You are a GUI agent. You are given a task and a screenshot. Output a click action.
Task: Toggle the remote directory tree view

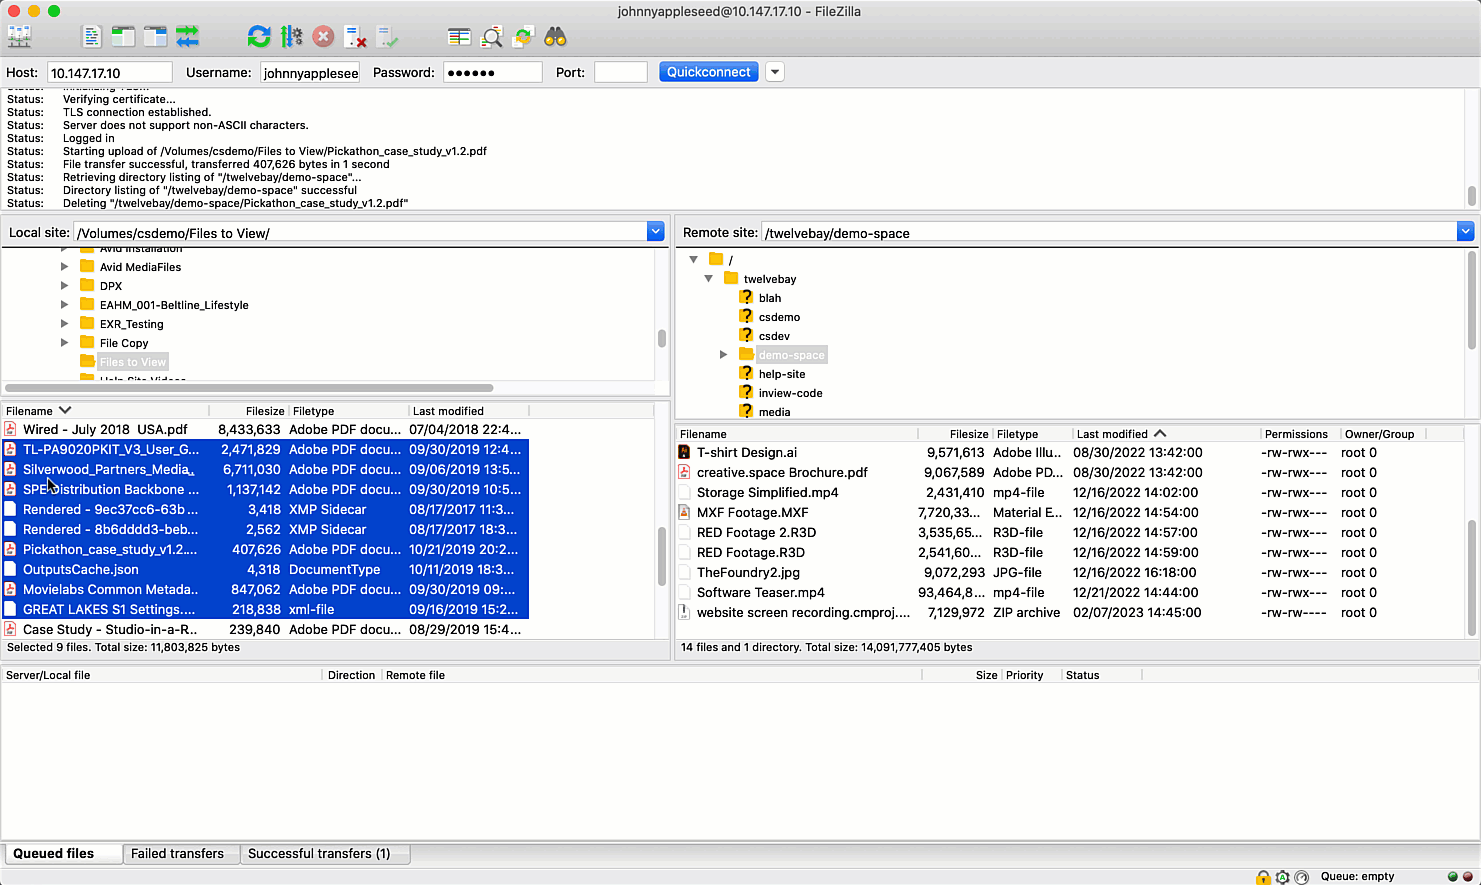pyautogui.click(x=155, y=37)
